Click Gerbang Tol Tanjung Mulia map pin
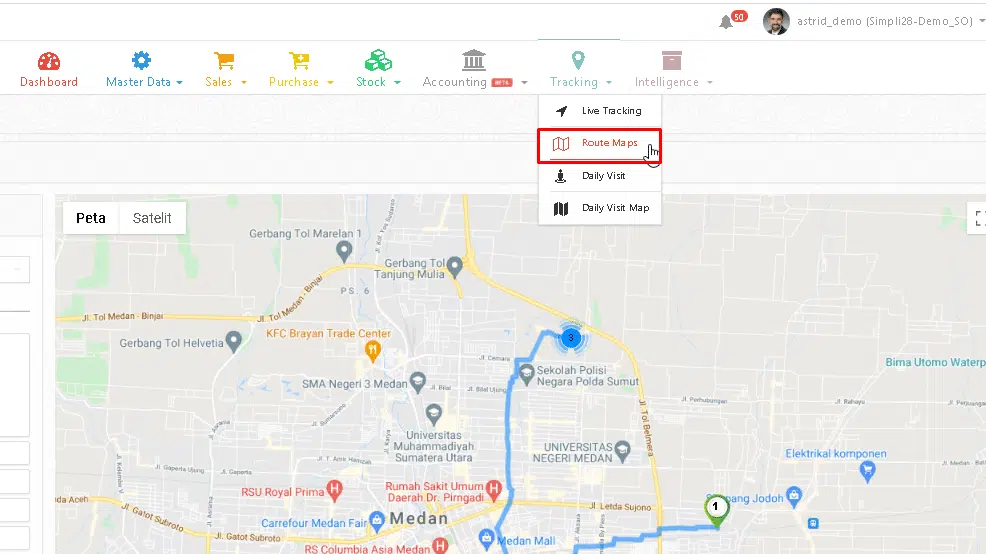Viewport: 986px width, 554px height. pyautogui.click(x=455, y=267)
